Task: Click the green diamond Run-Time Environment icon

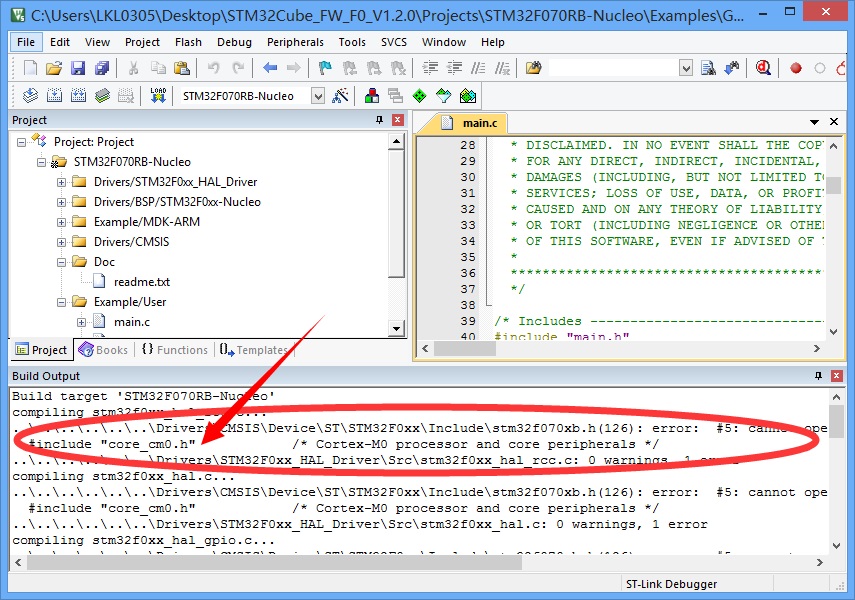Action: pyautogui.click(x=419, y=96)
